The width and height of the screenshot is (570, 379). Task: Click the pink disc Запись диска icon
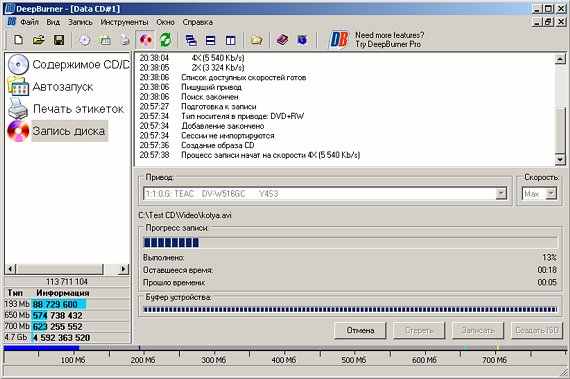tap(18, 131)
